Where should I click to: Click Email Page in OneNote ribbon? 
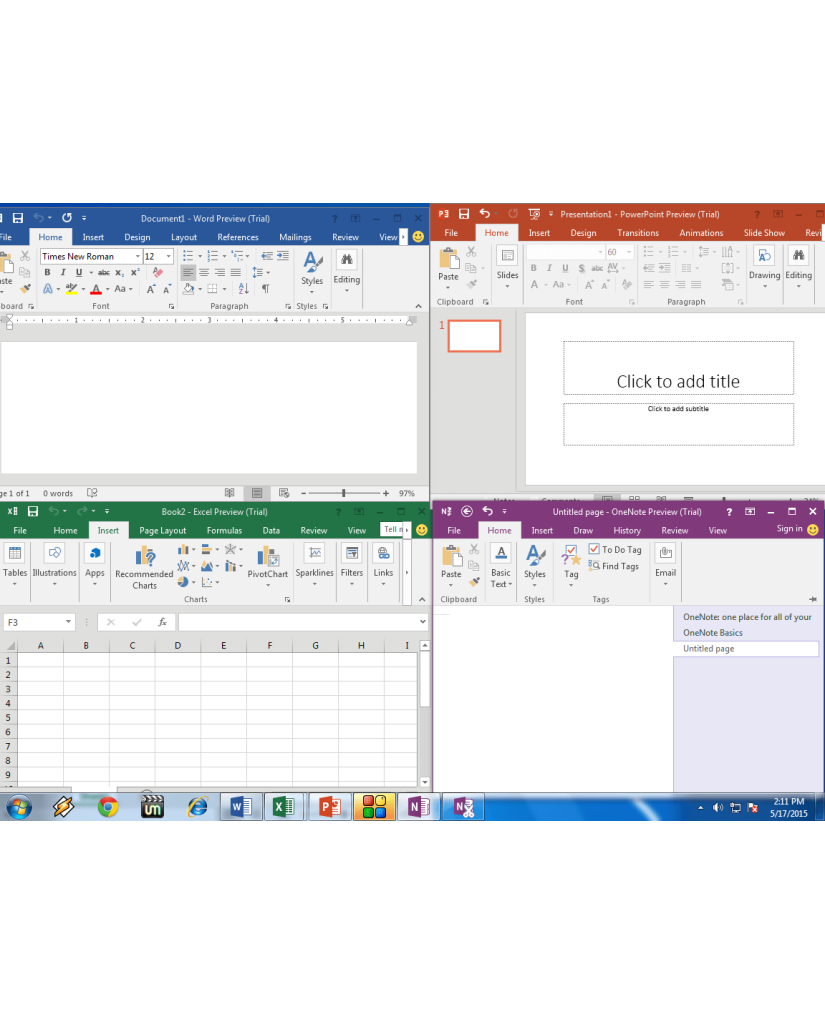coord(666,562)
